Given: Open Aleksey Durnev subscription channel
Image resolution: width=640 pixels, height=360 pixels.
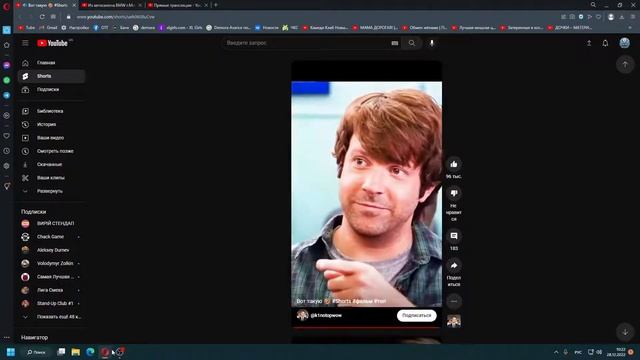Looking at the screenshot, I should (51, 250).
